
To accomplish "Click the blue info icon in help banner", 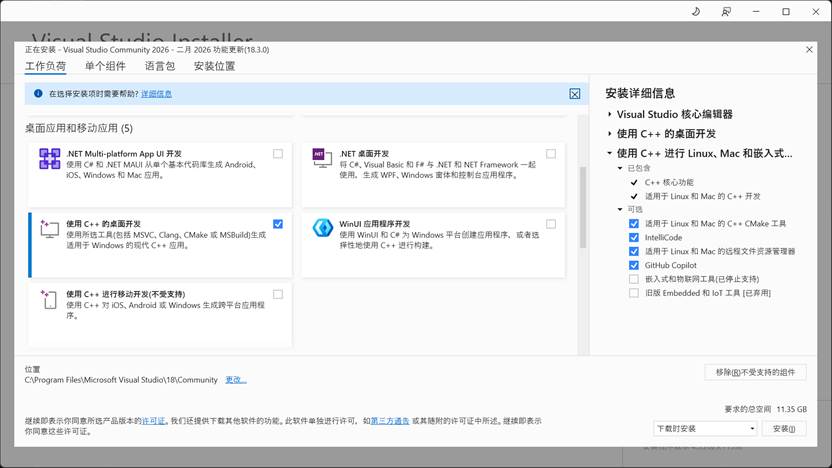I will (x=38, y=93).
